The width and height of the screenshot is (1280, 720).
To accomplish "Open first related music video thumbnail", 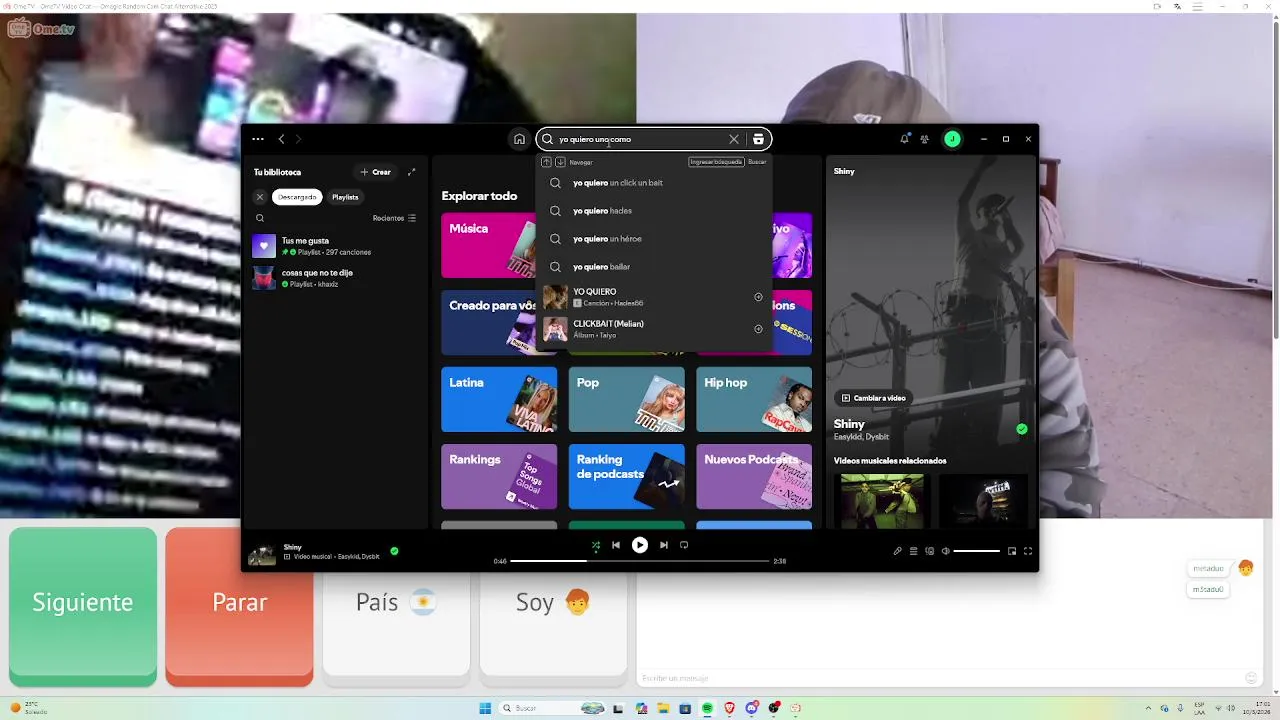I will [x=881, y=500].
